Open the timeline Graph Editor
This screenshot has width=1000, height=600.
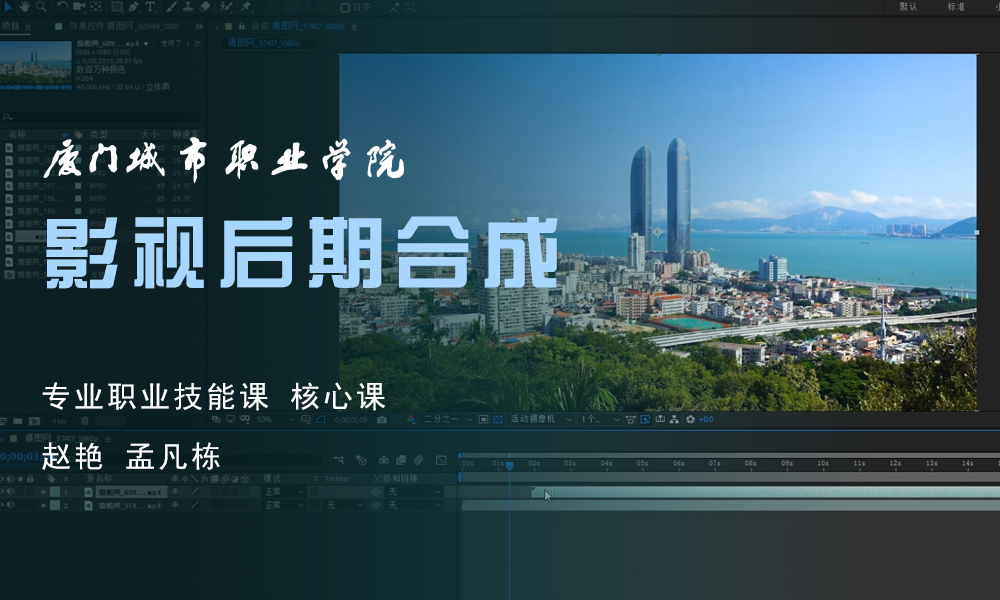[441, 460]
